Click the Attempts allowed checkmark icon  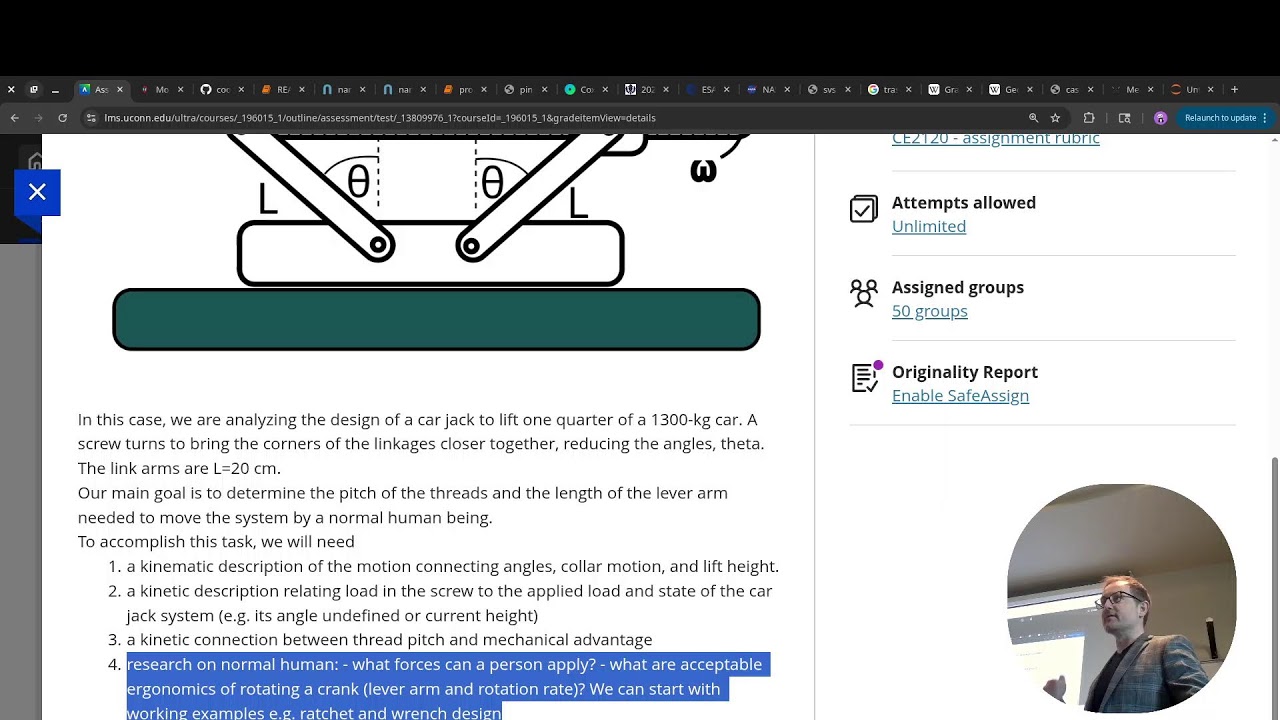(864, 208)
